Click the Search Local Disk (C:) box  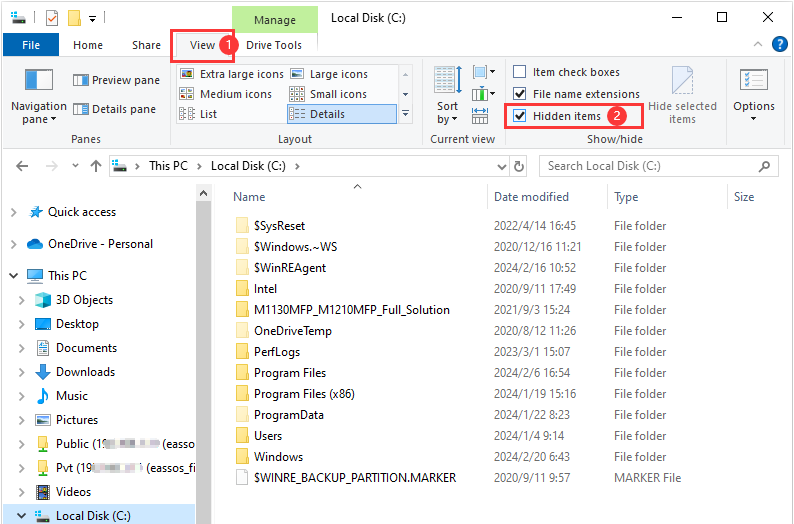click(650, 166)
